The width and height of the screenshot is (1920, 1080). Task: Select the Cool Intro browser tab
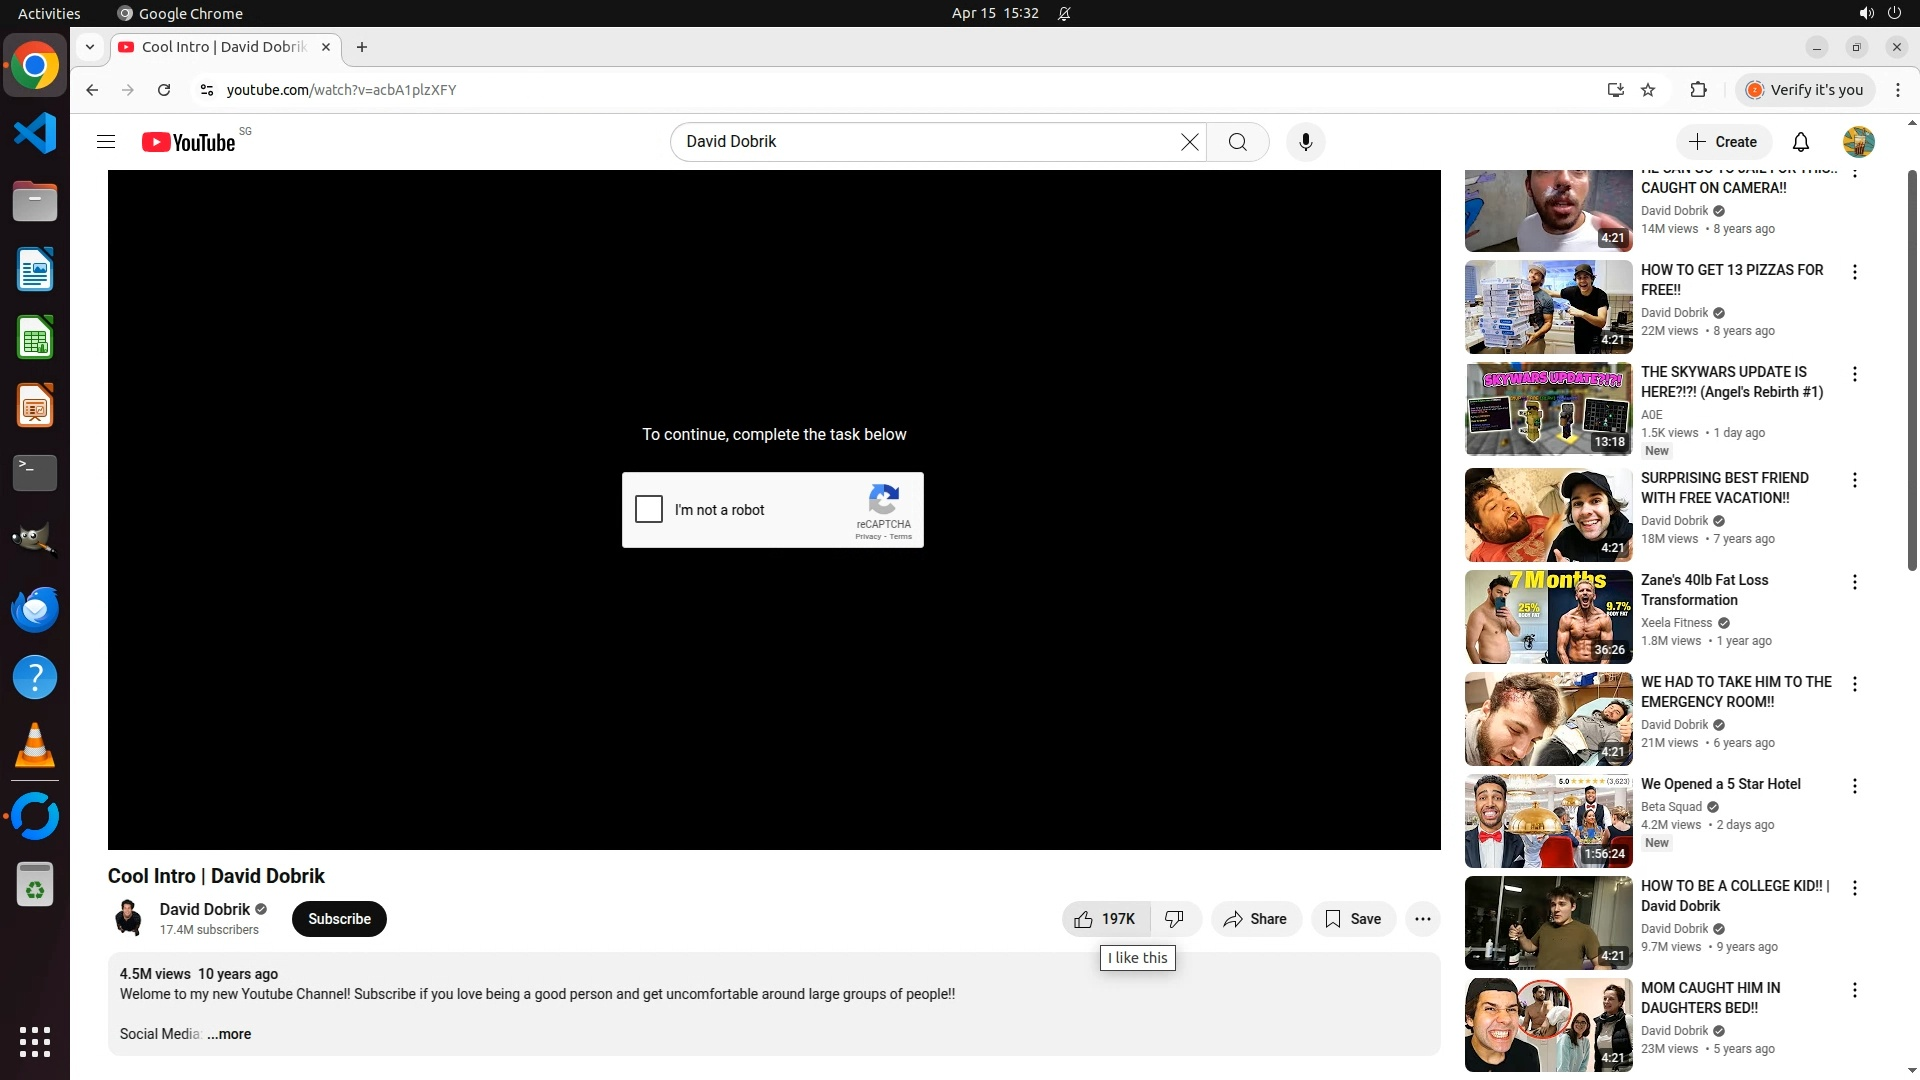point(223,47)
